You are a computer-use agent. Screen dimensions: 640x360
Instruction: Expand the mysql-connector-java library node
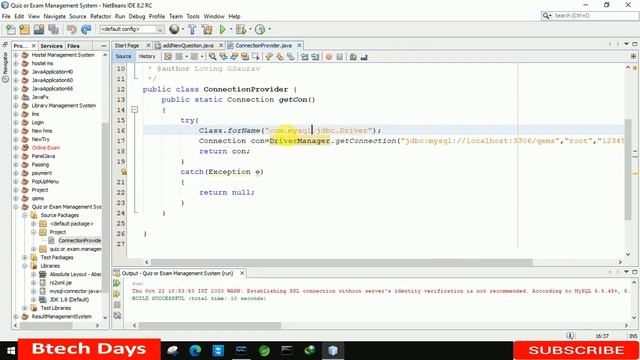tap(34, 291)
